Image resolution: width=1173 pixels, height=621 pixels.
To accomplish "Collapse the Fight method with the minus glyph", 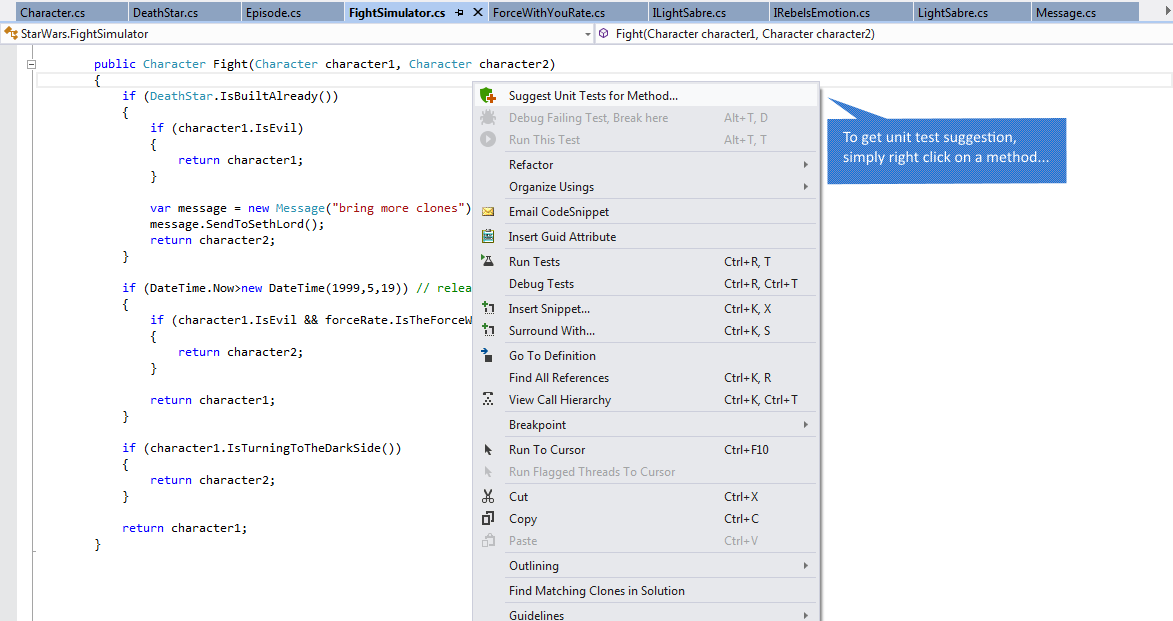I will [32, 63].
